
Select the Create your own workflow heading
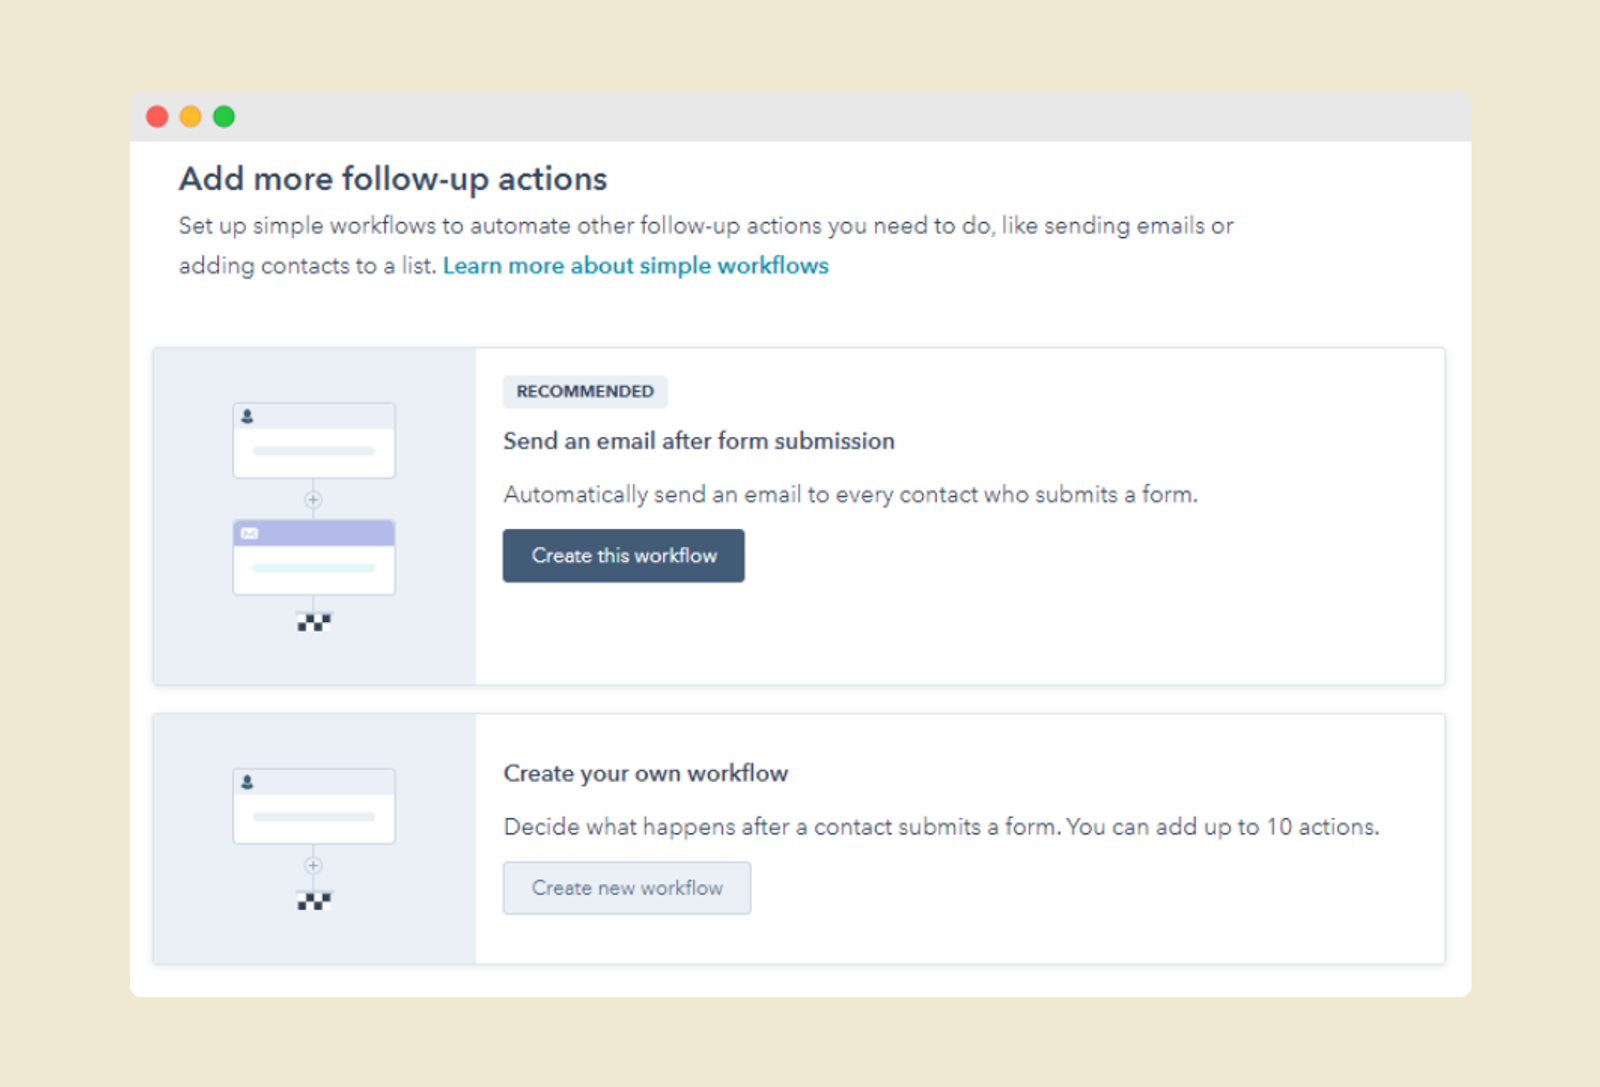645,773
